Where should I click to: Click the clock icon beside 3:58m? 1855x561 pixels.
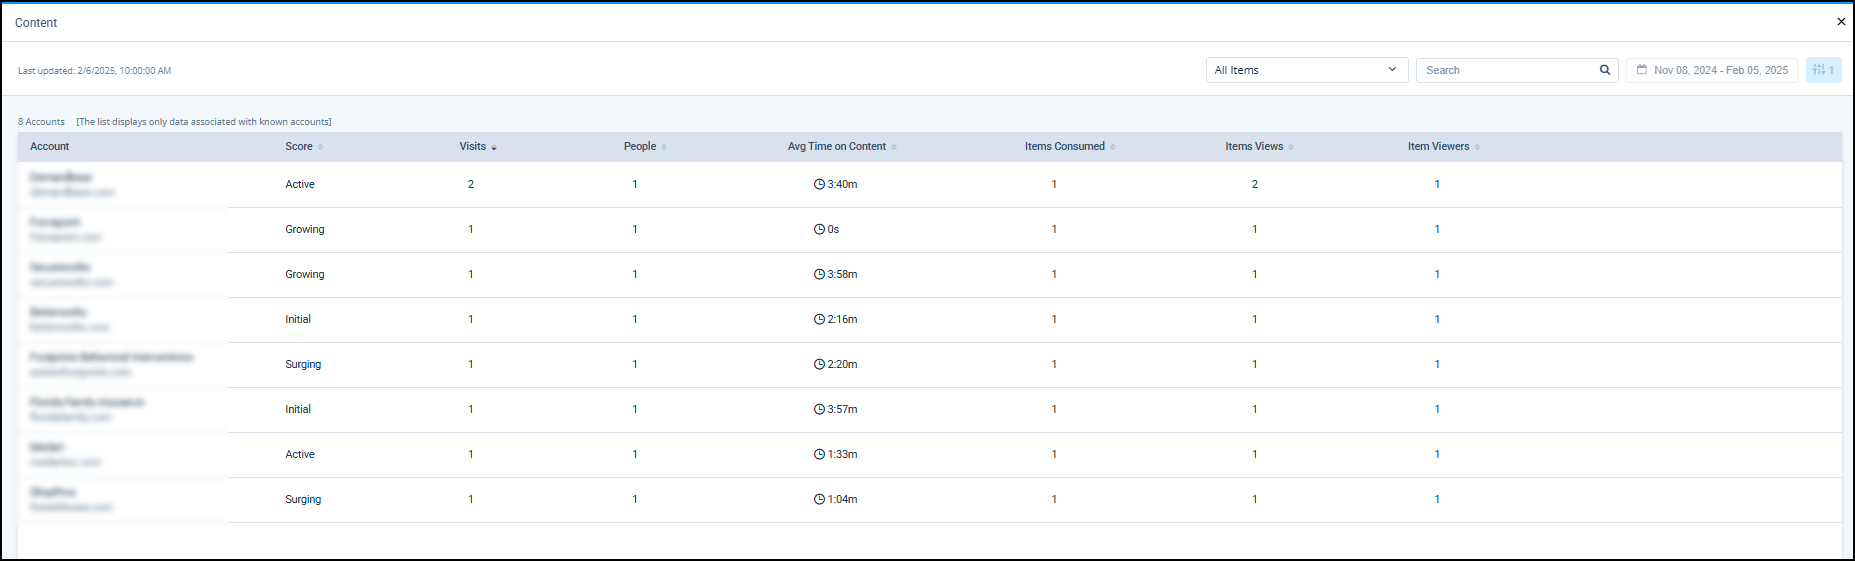click(819, 274)
